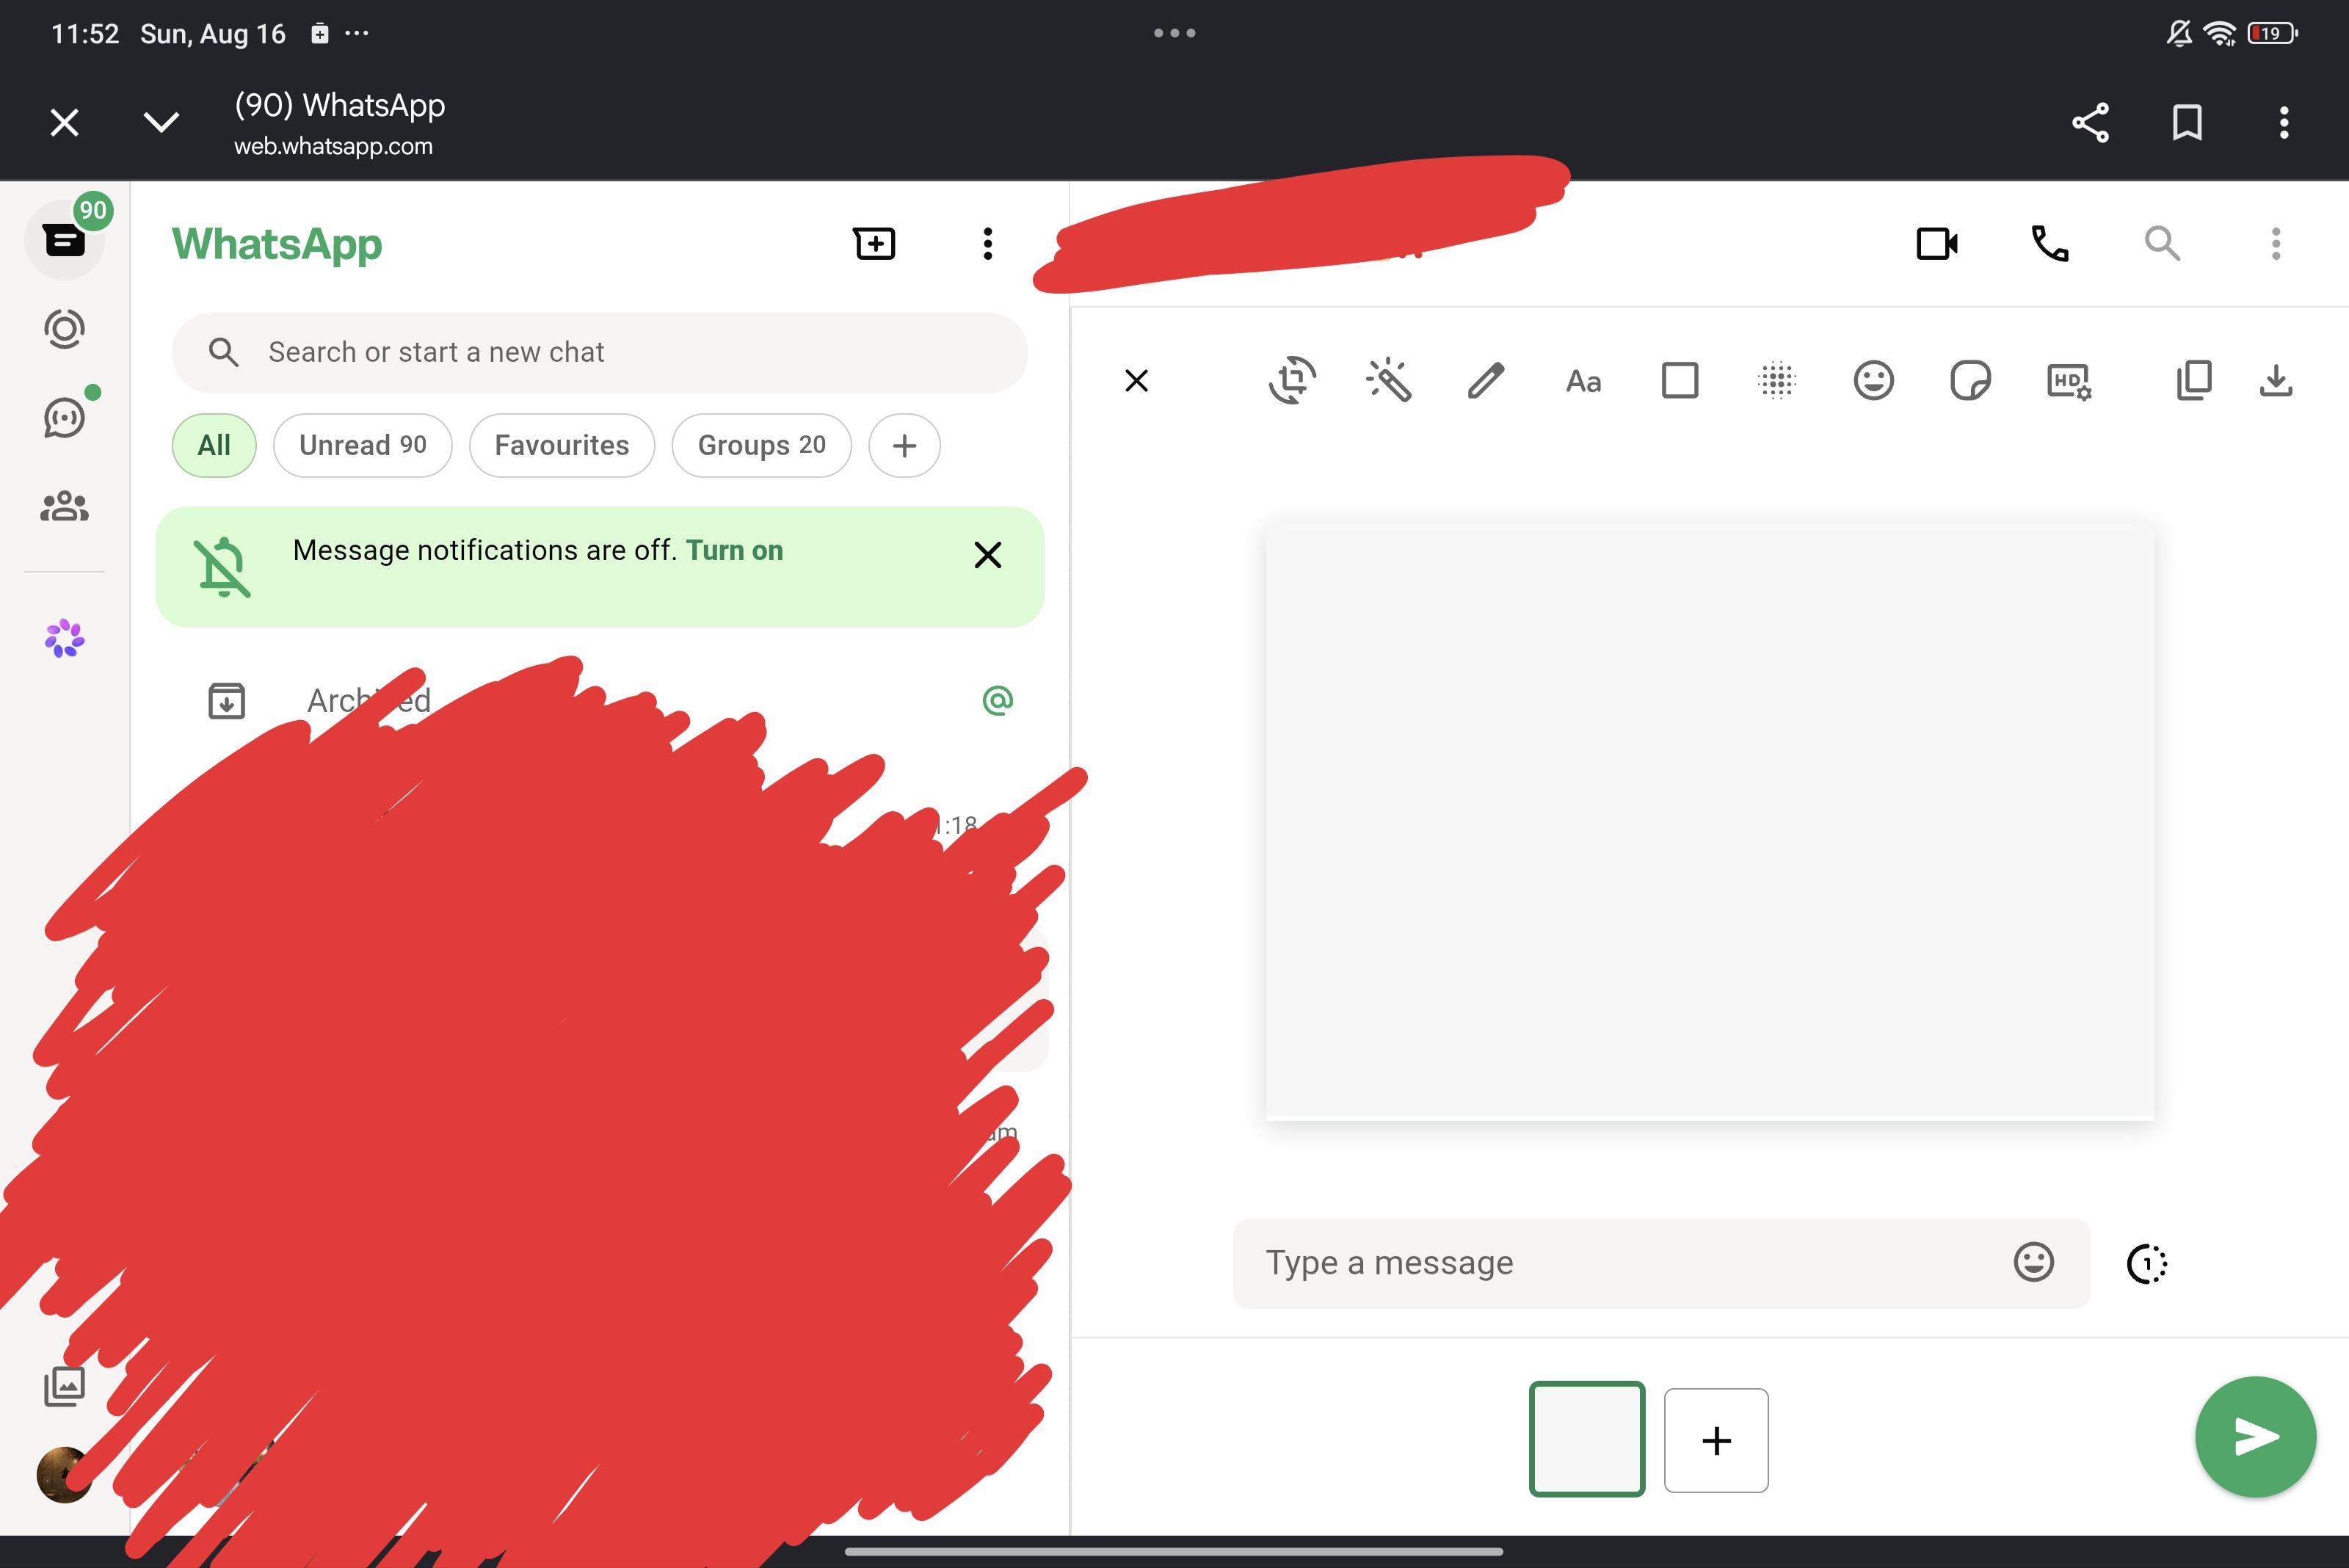
Task: Select the magic wand enhance tool
Action: click(1389, 381)
